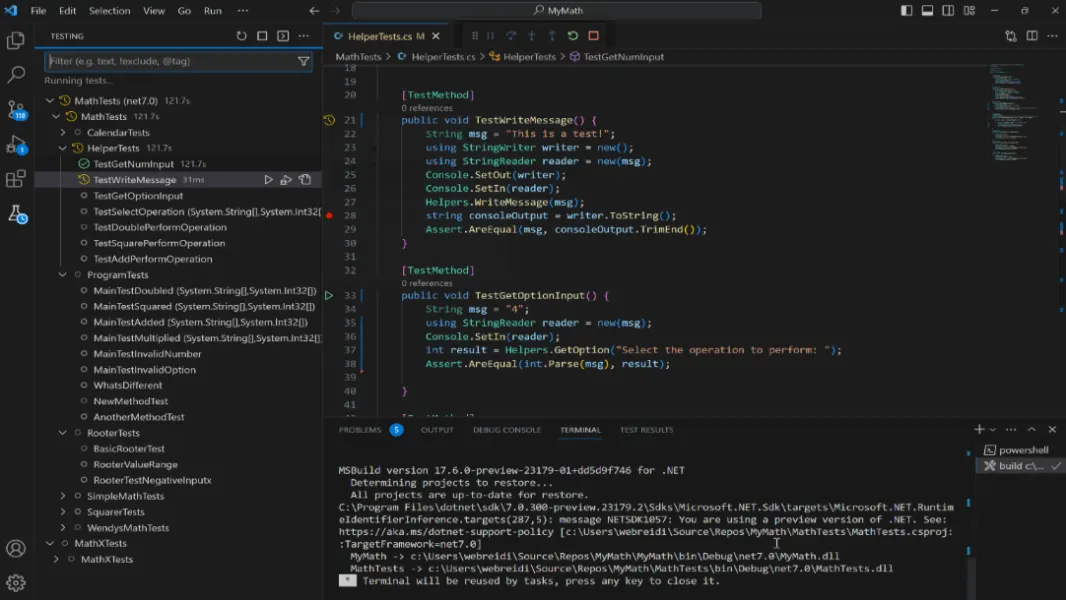
Task: Run TestWriteMessage test via play icon
Action: (268, 180)
